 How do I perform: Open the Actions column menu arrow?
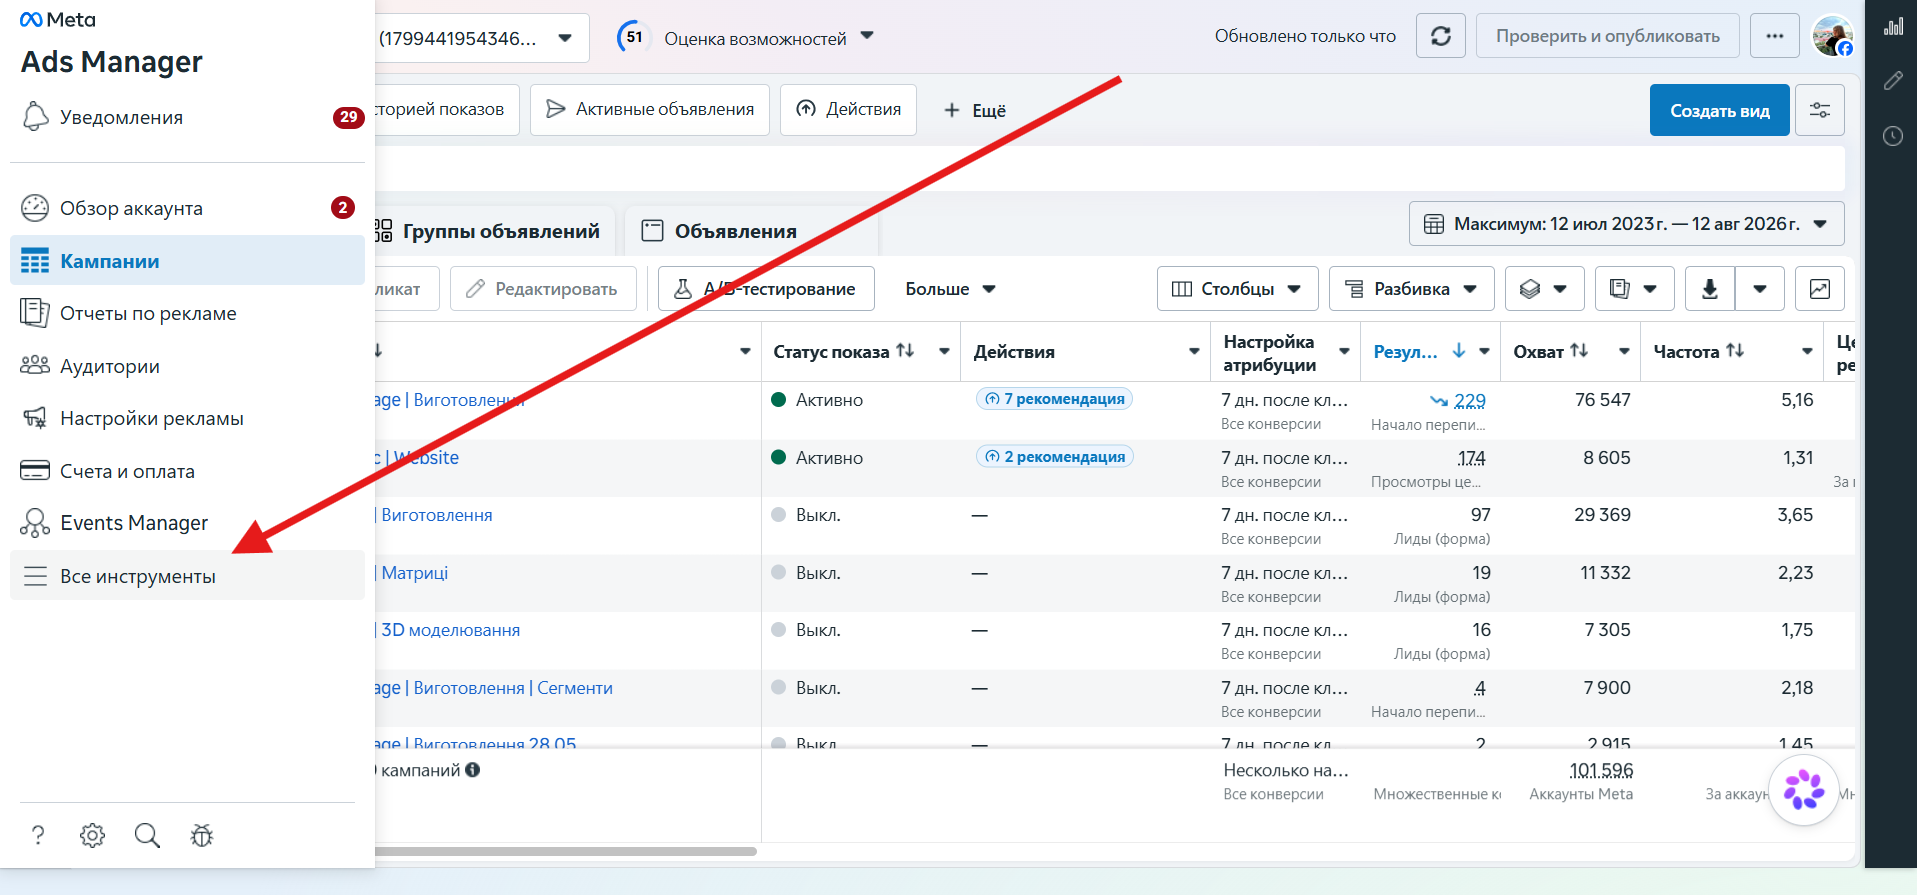coord(1194,351)
